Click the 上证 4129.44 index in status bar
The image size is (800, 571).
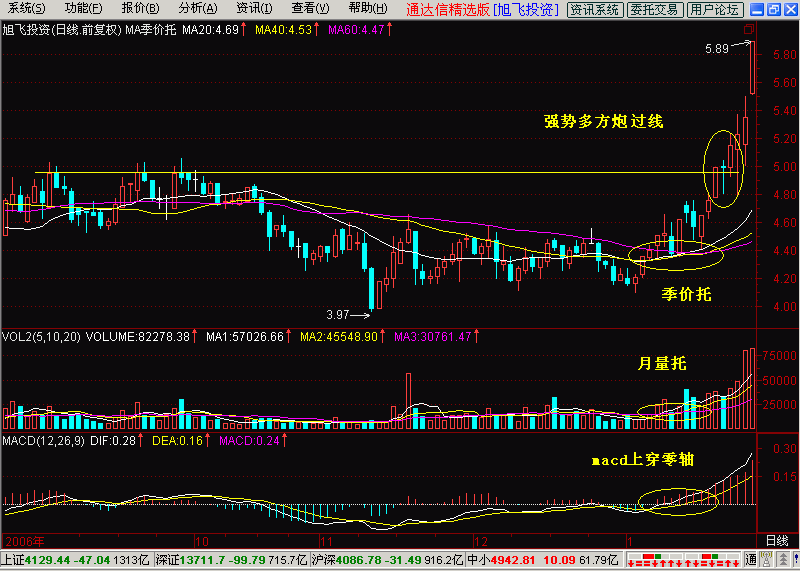point(77,559)
